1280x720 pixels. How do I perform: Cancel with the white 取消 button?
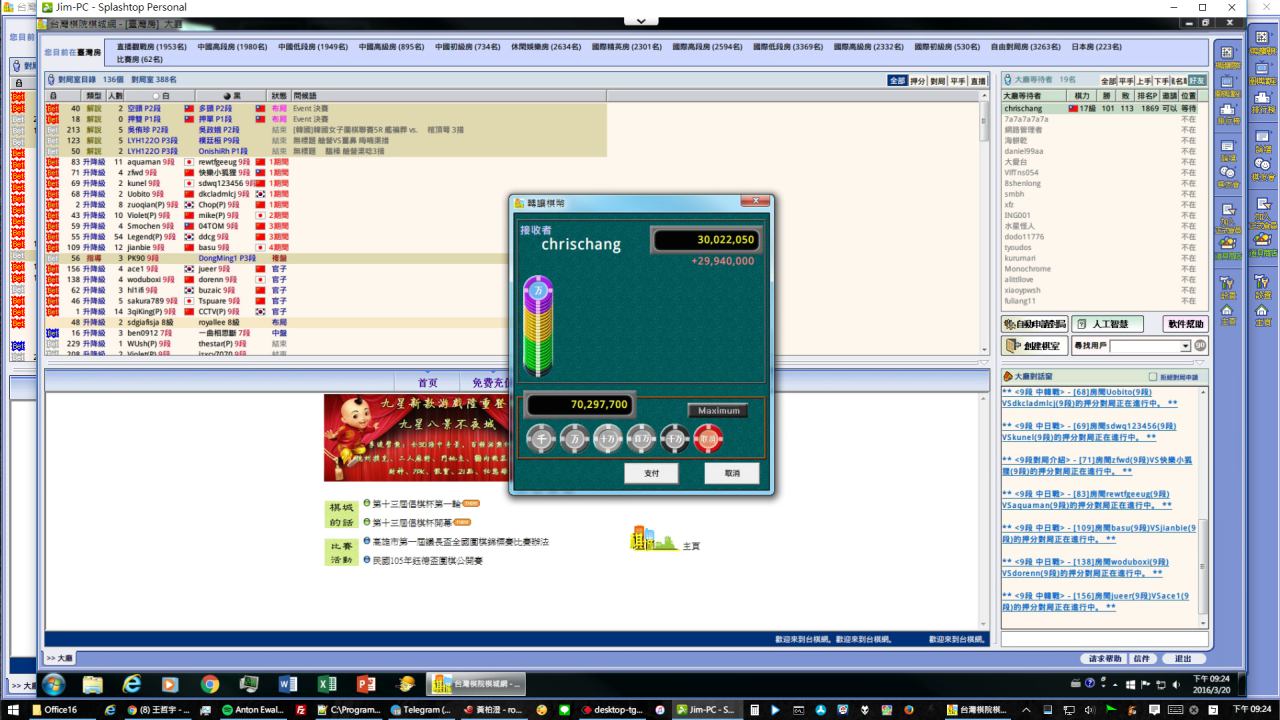(732, 473)
